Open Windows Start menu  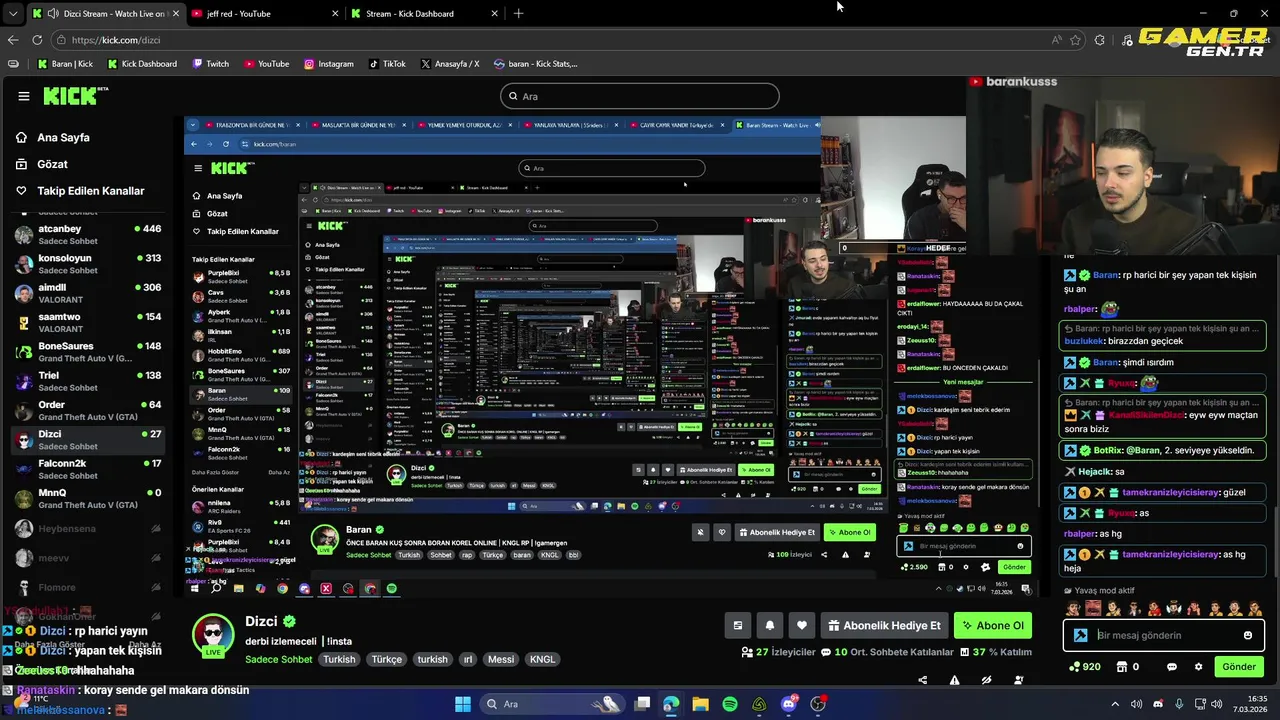(x=463, y=704)
